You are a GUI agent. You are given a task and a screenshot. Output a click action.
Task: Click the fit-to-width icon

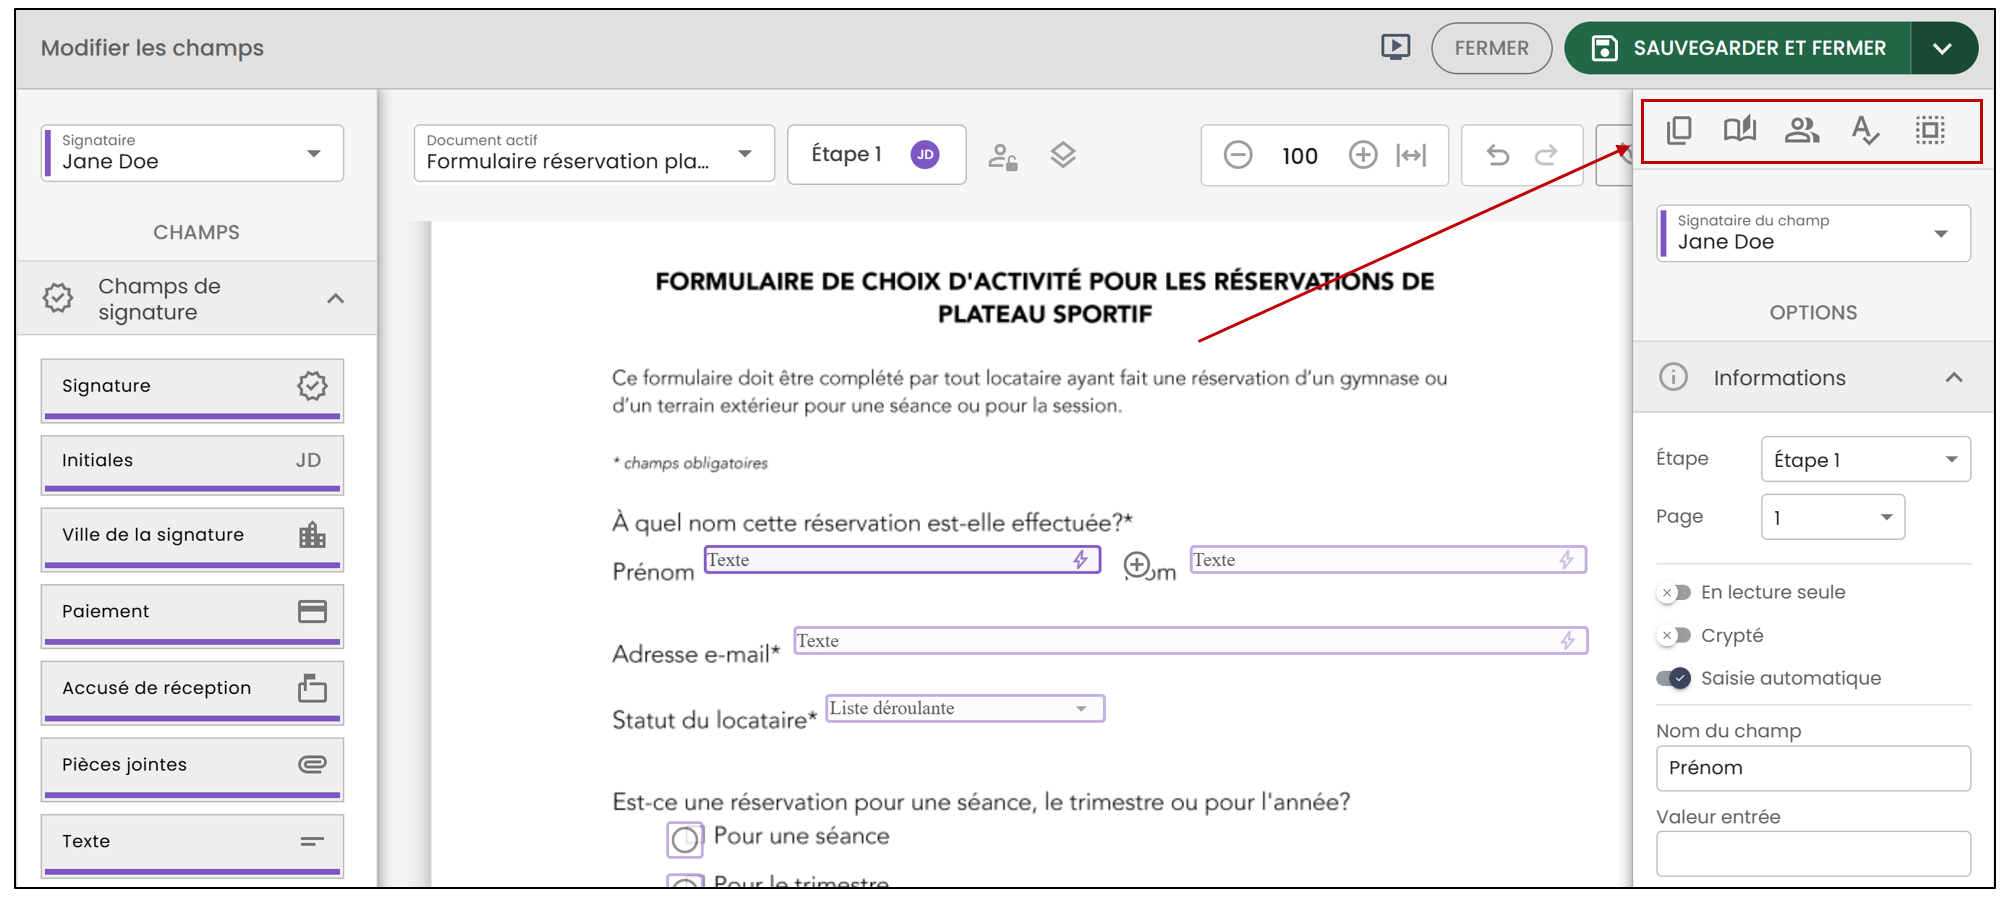click(x=1411, y=155)
